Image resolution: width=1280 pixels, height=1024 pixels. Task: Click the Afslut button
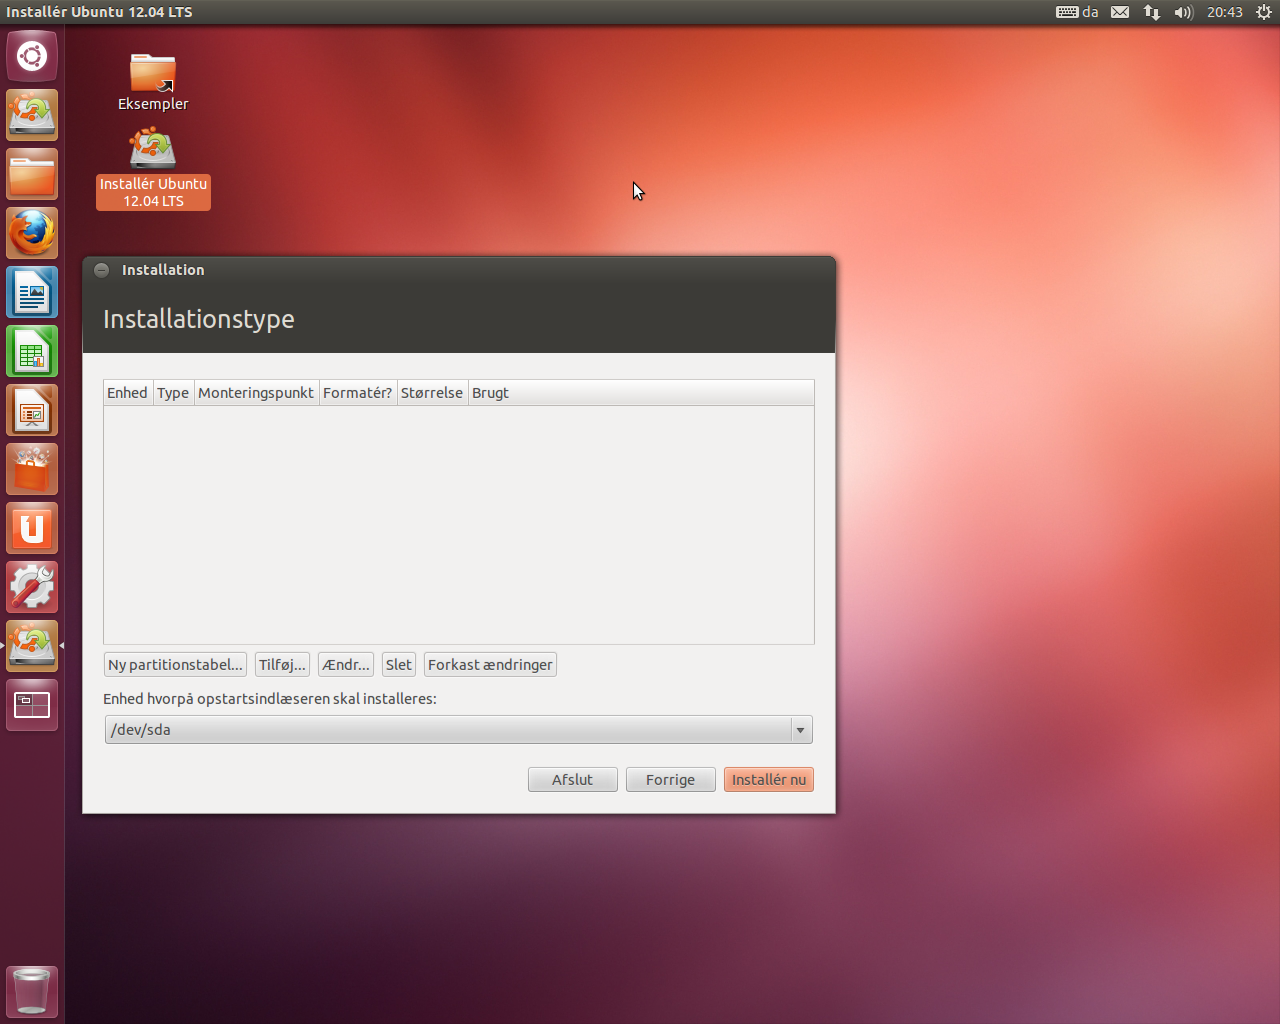(572, 780)
